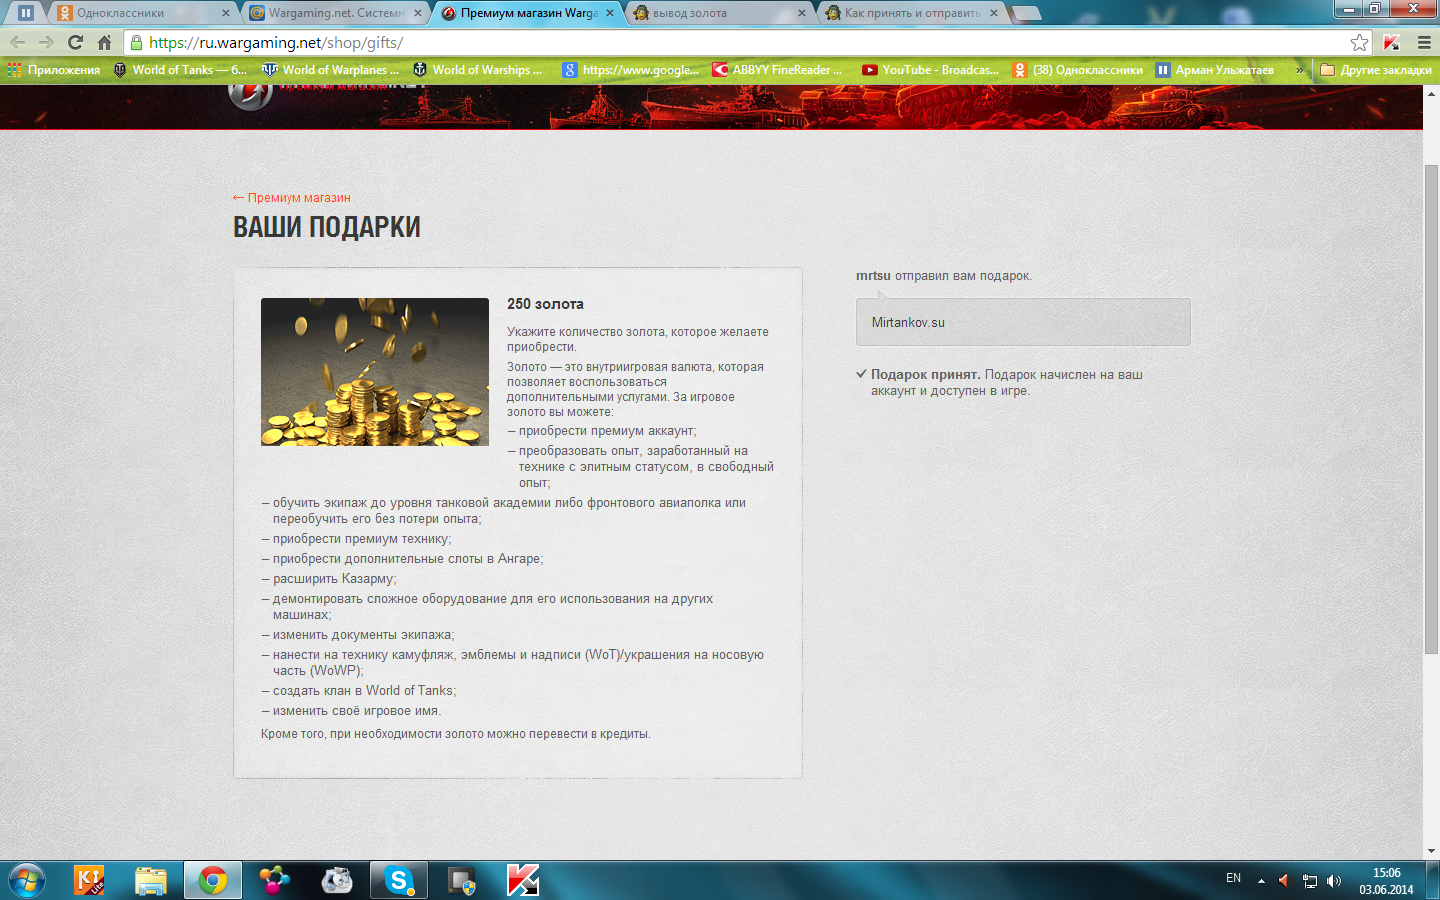Open the Как принять и отправить tab
The image size is (1440, 900).
pos(910,13)
